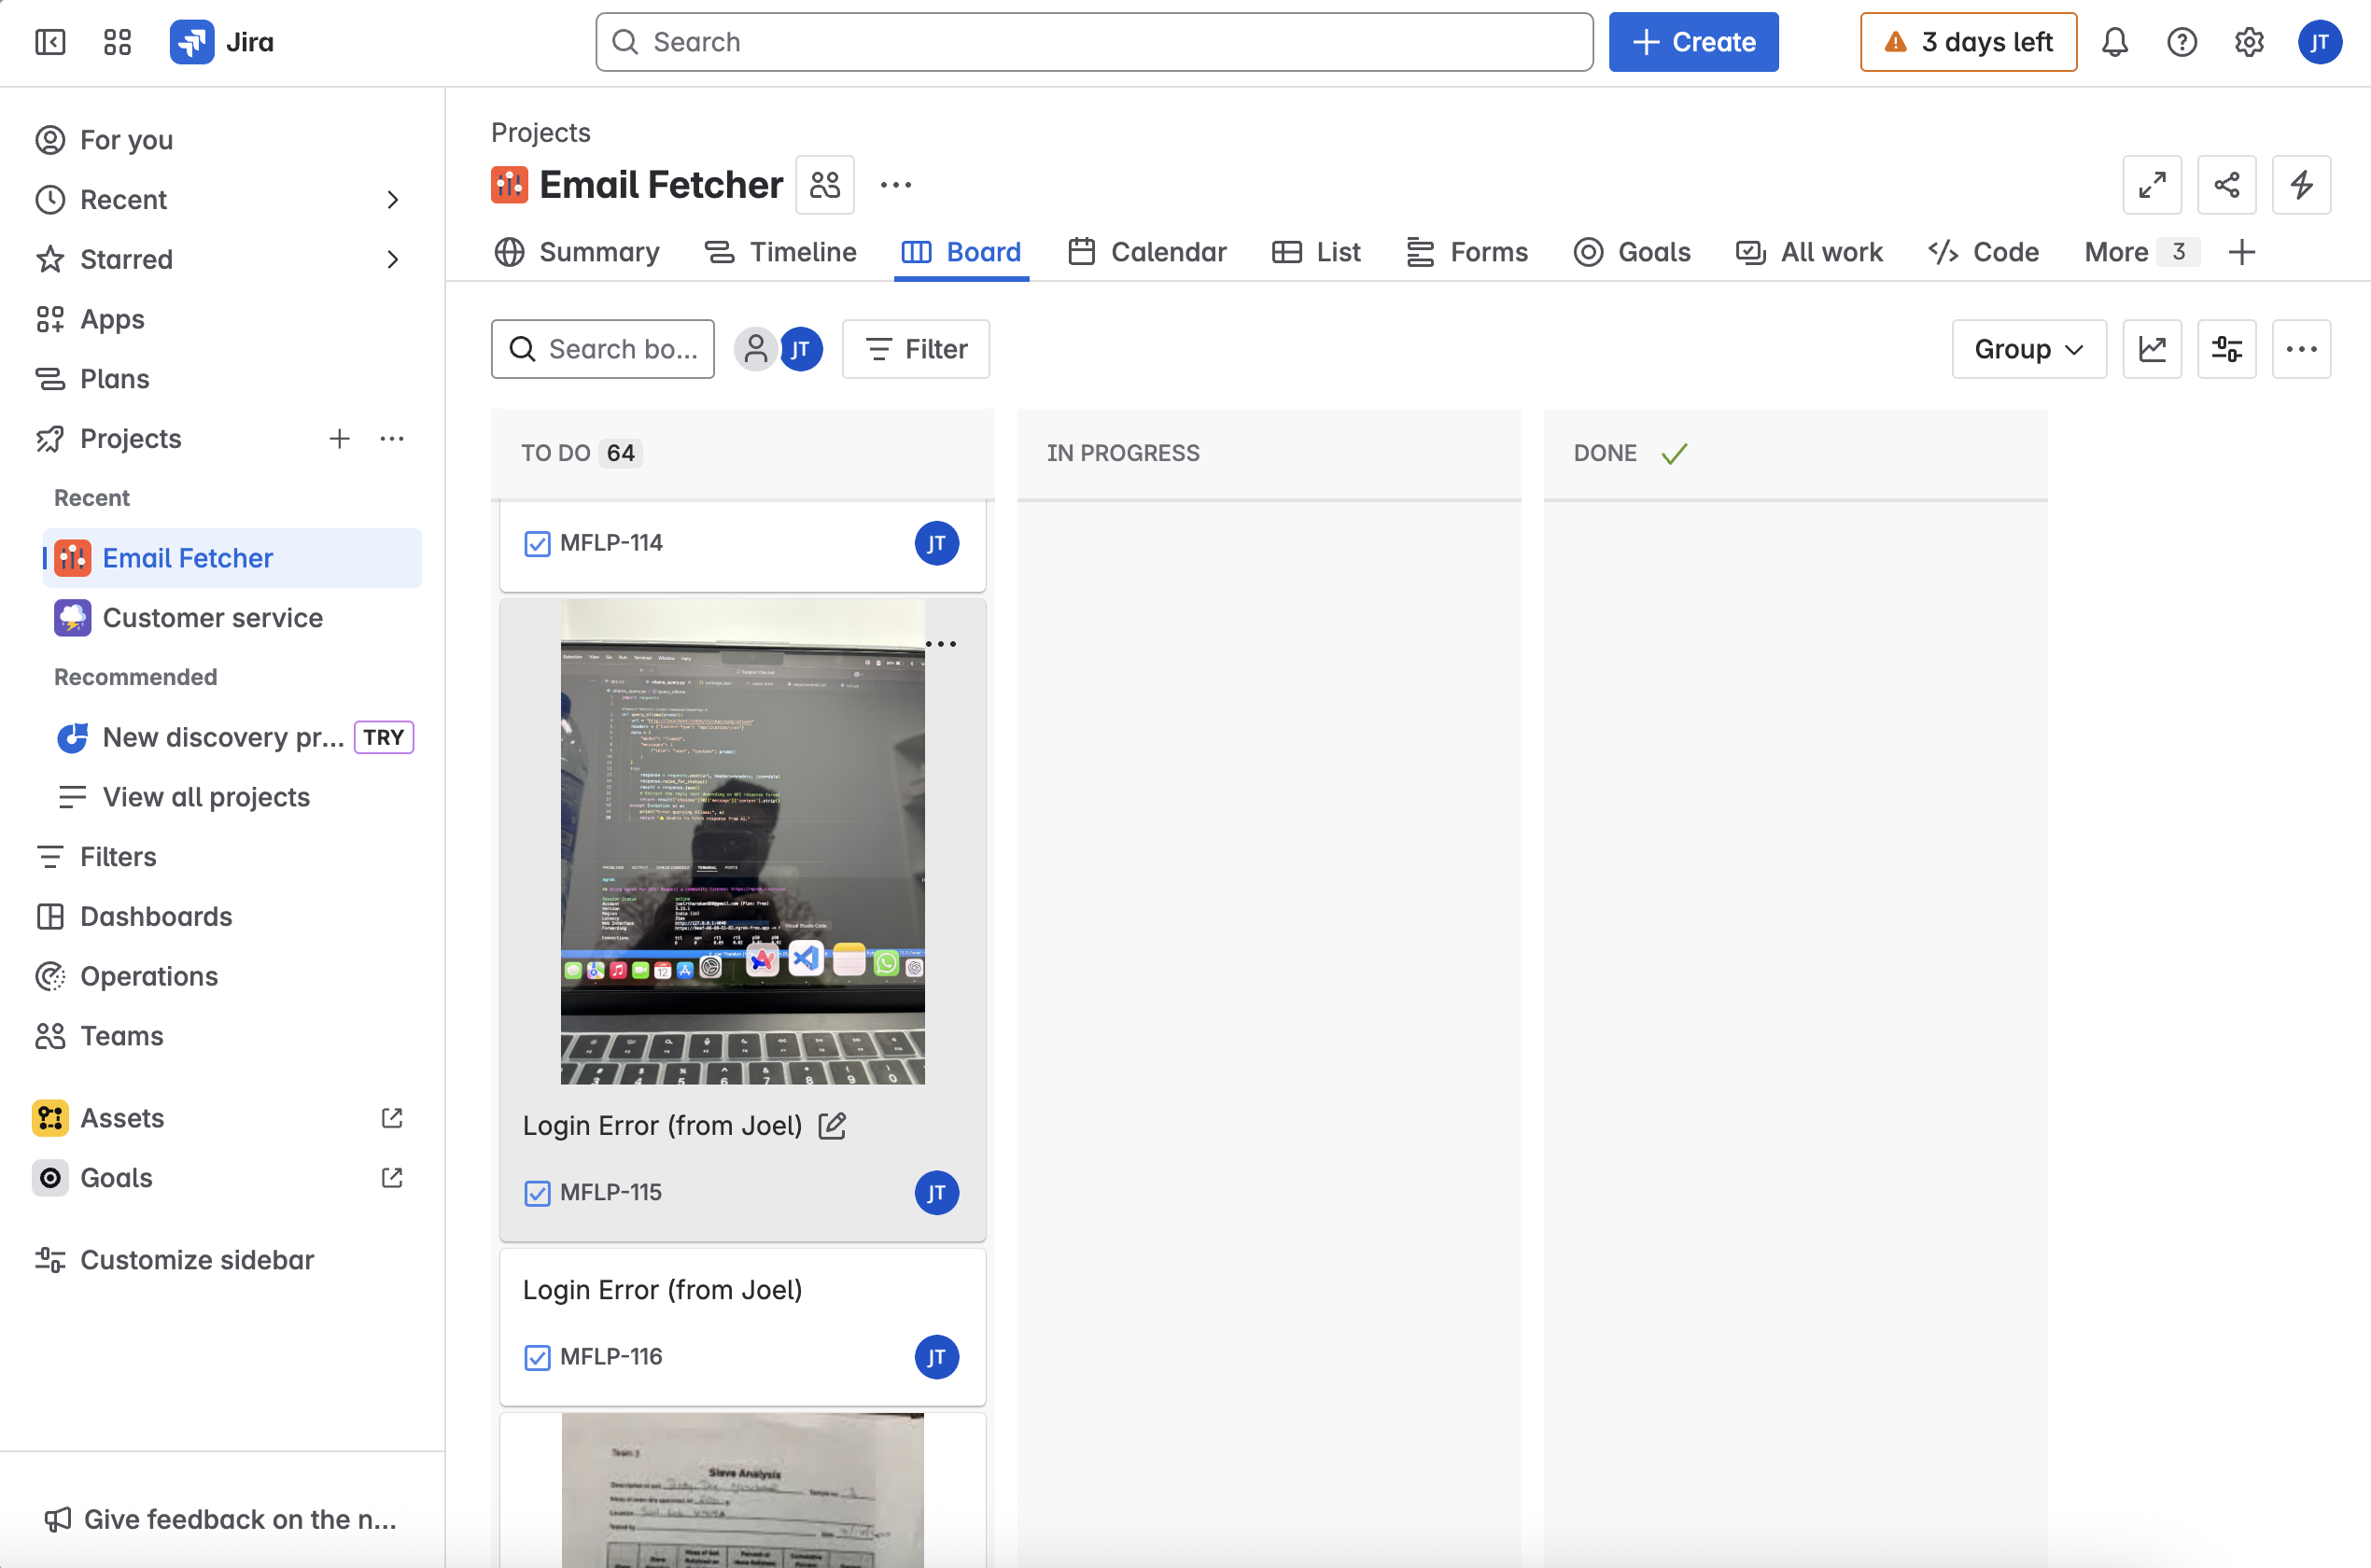Enter full screen with the expand arrows icon

[x=2152, y=185]
